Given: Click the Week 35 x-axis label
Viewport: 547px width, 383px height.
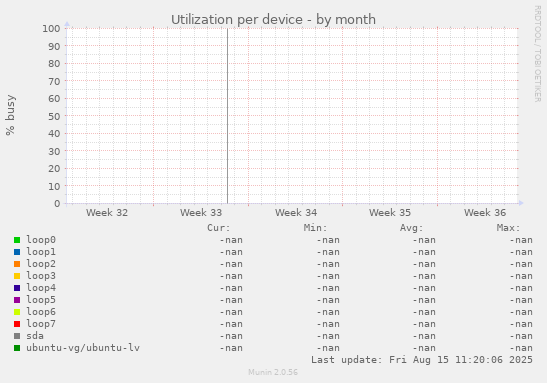Looking at the screenshot, I should (x=390, y=212).
